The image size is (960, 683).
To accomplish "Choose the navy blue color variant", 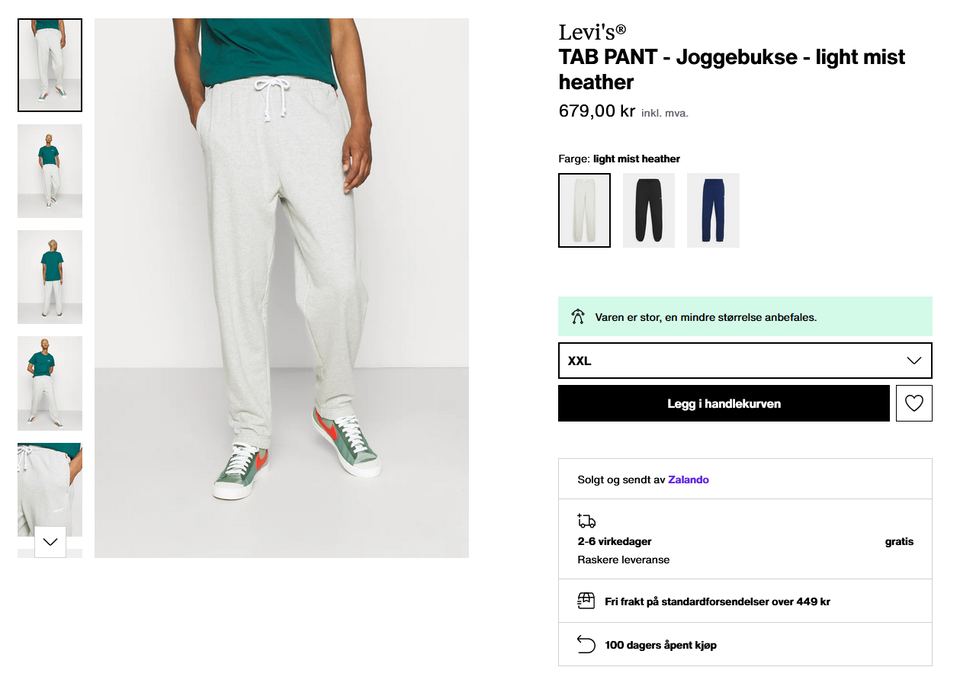I will pos(713,210).
